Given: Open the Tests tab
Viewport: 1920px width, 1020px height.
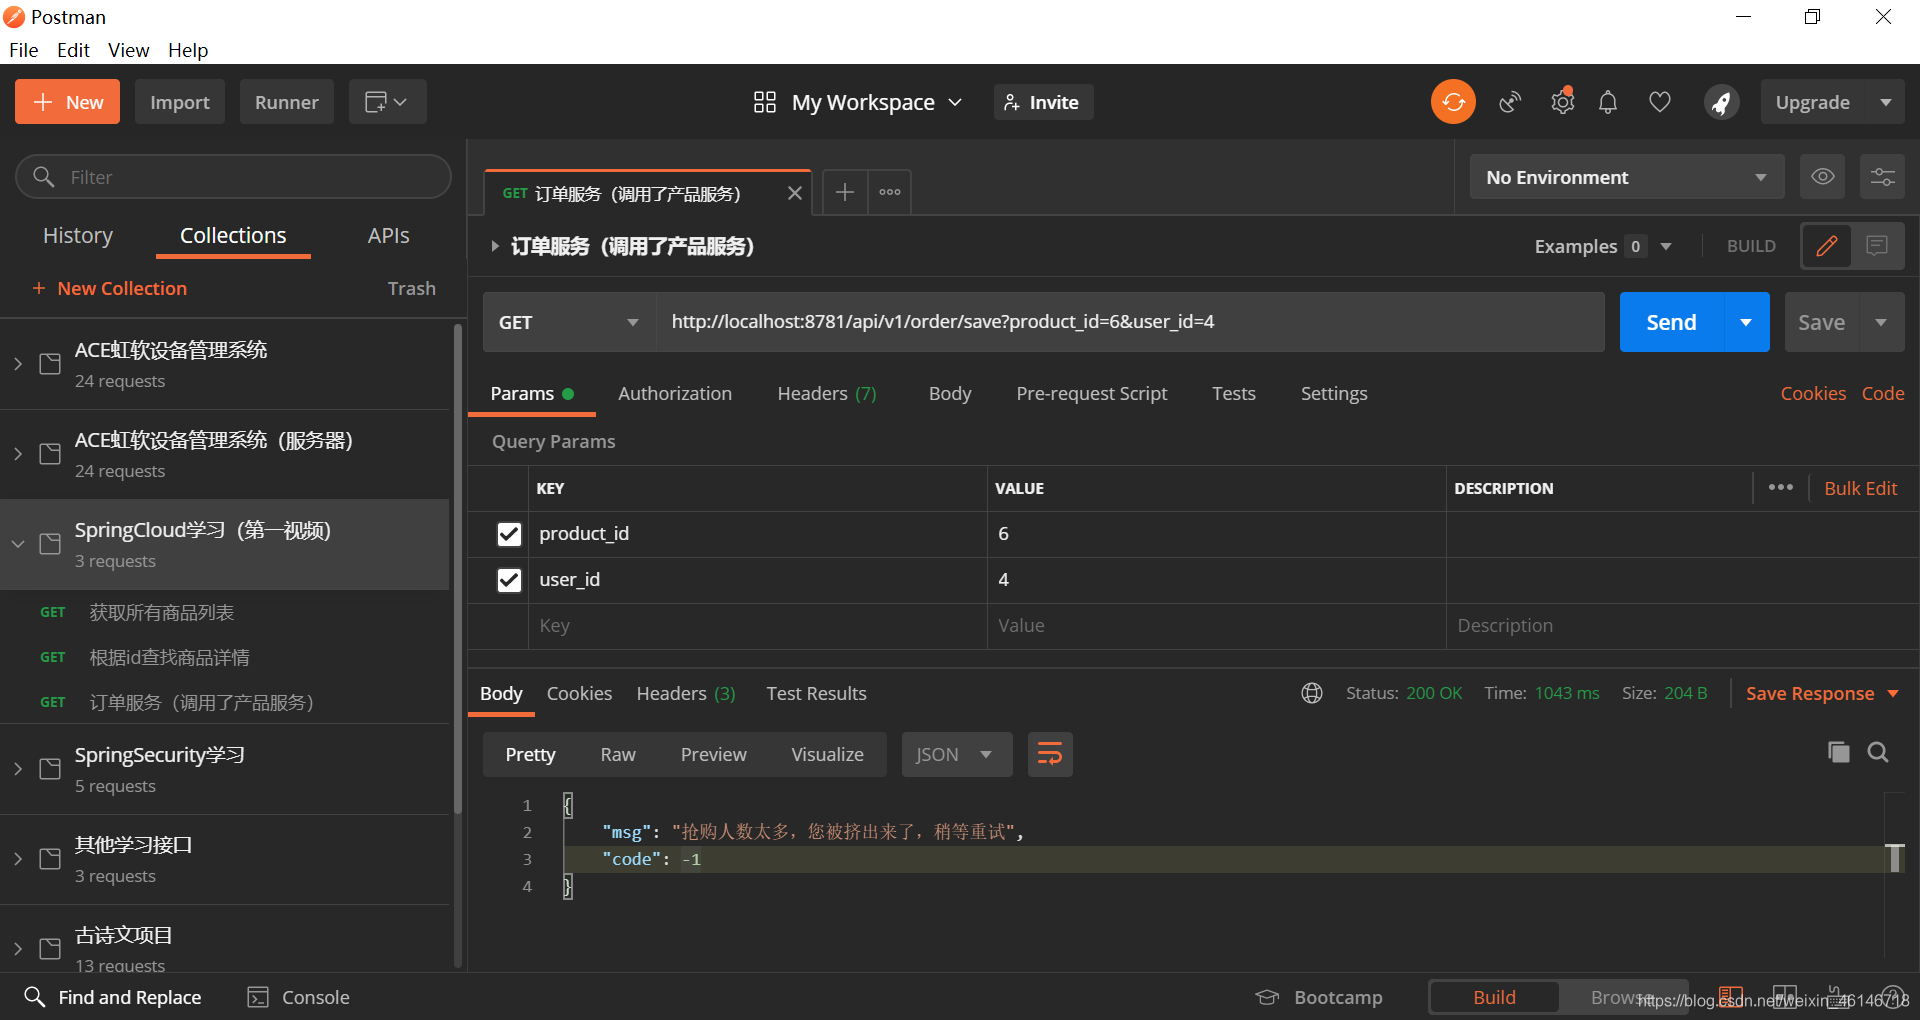Looking at the screenshot, I should [1233, 393].
